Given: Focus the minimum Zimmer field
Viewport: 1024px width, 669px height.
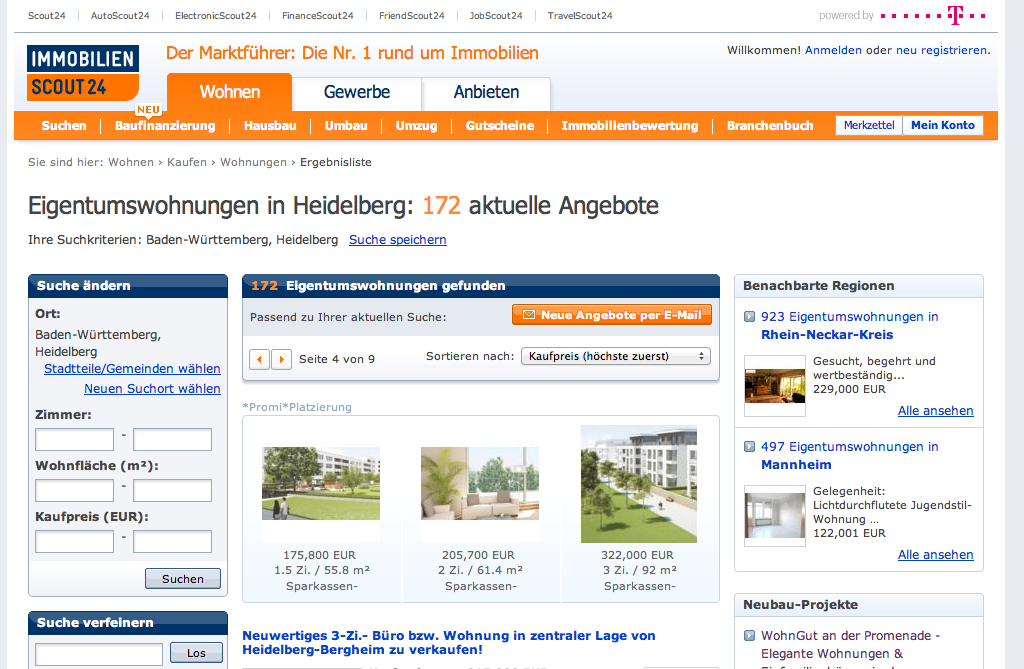Looking at the screenshot, I should click(74, 439).
